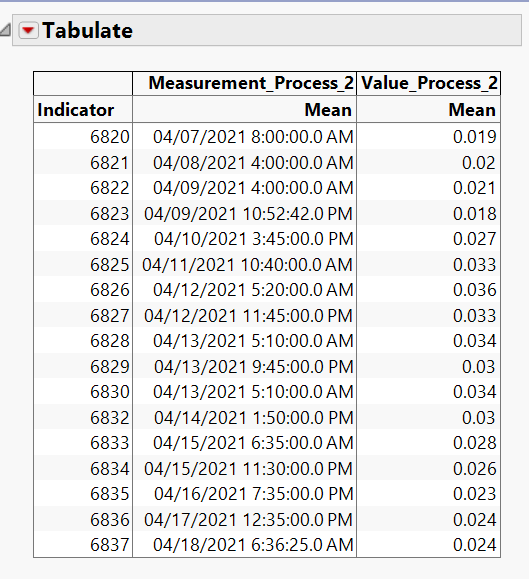Click value cell 0.026
Screen dimensions: 529x579
click(474, 469)
